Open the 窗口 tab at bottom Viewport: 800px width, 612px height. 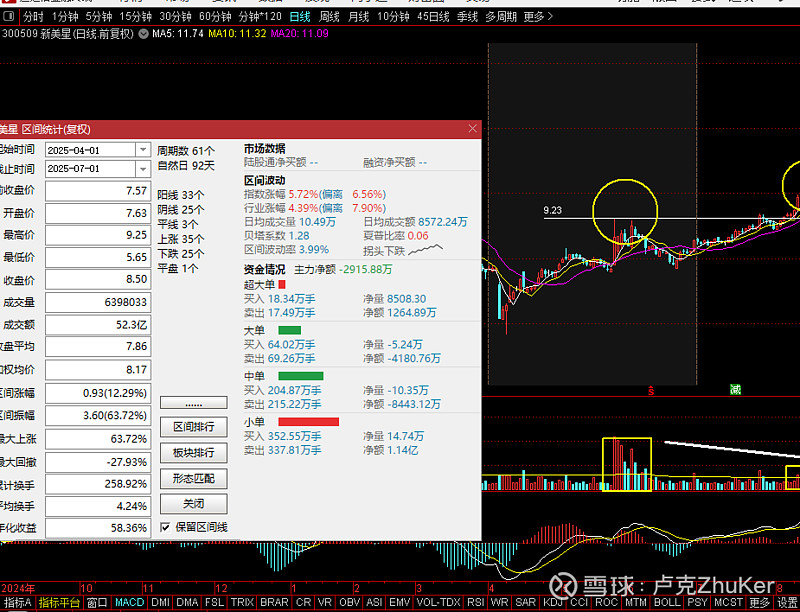[x=97, y=603]
